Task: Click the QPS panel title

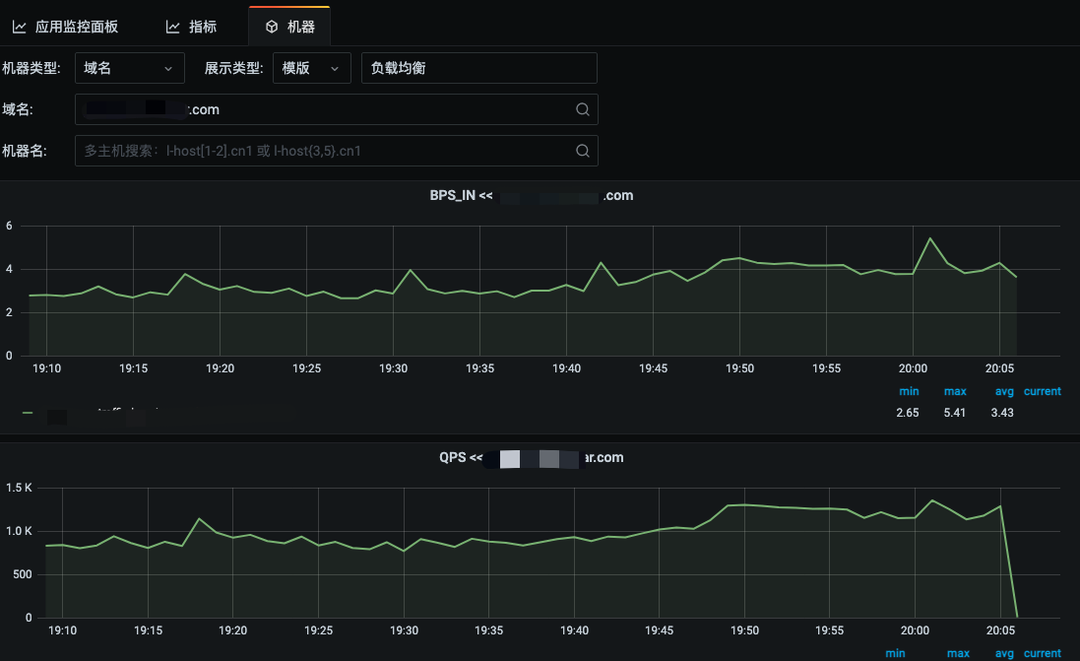Action: pyautogui.click(x=531, y=458)
